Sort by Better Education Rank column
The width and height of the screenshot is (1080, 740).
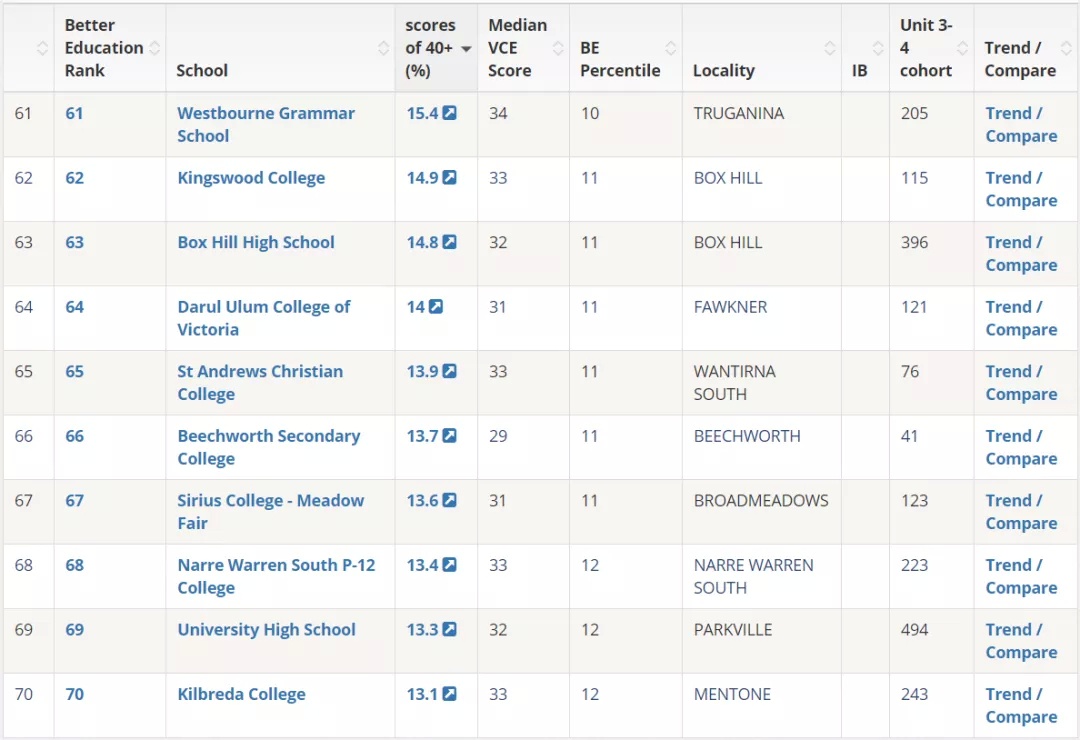[x=155, y=48]
